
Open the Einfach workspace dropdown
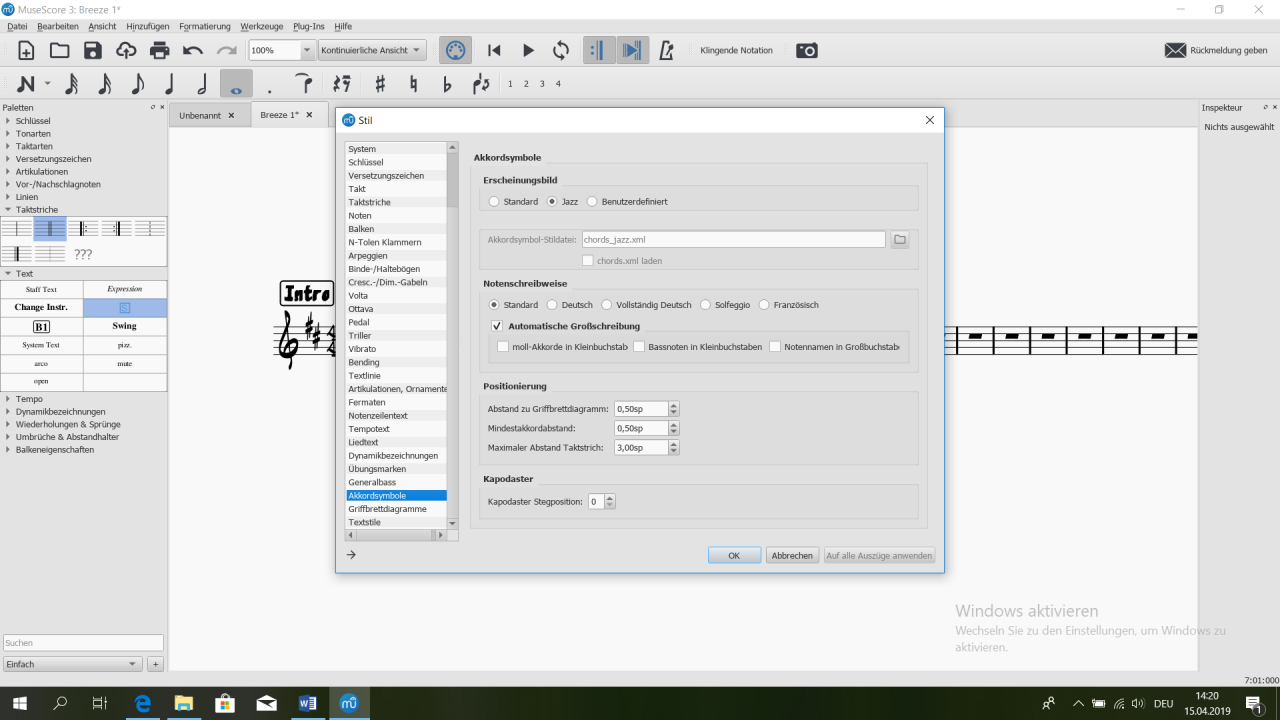[73, 664]
